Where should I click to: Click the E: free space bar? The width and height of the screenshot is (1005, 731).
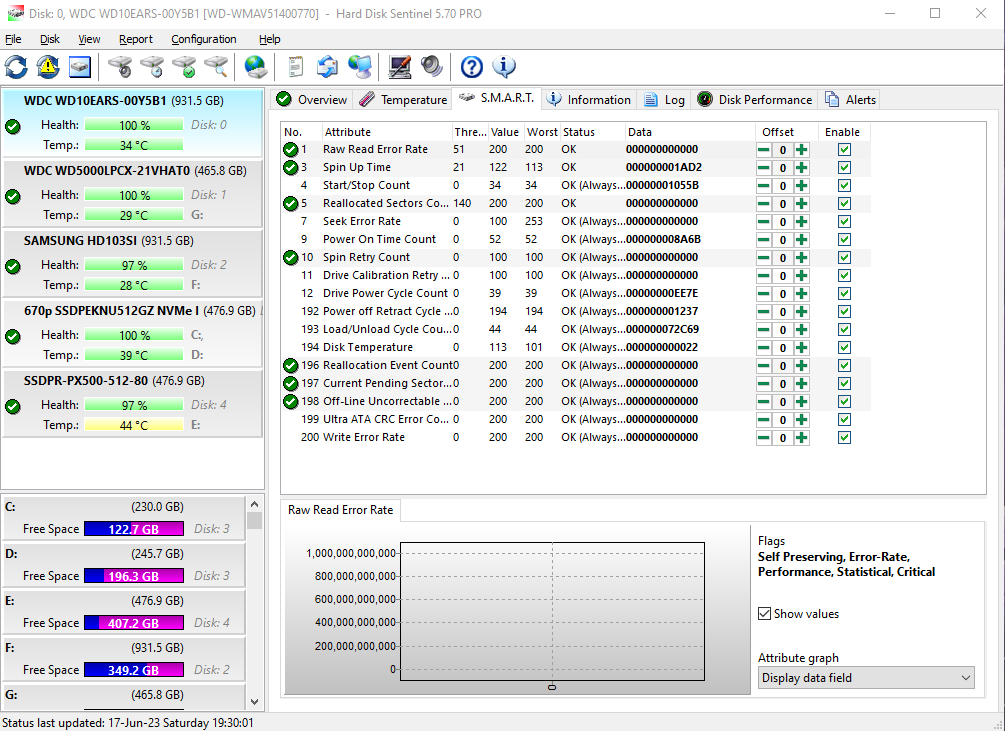pyautogui.click(x=133, y=623)
